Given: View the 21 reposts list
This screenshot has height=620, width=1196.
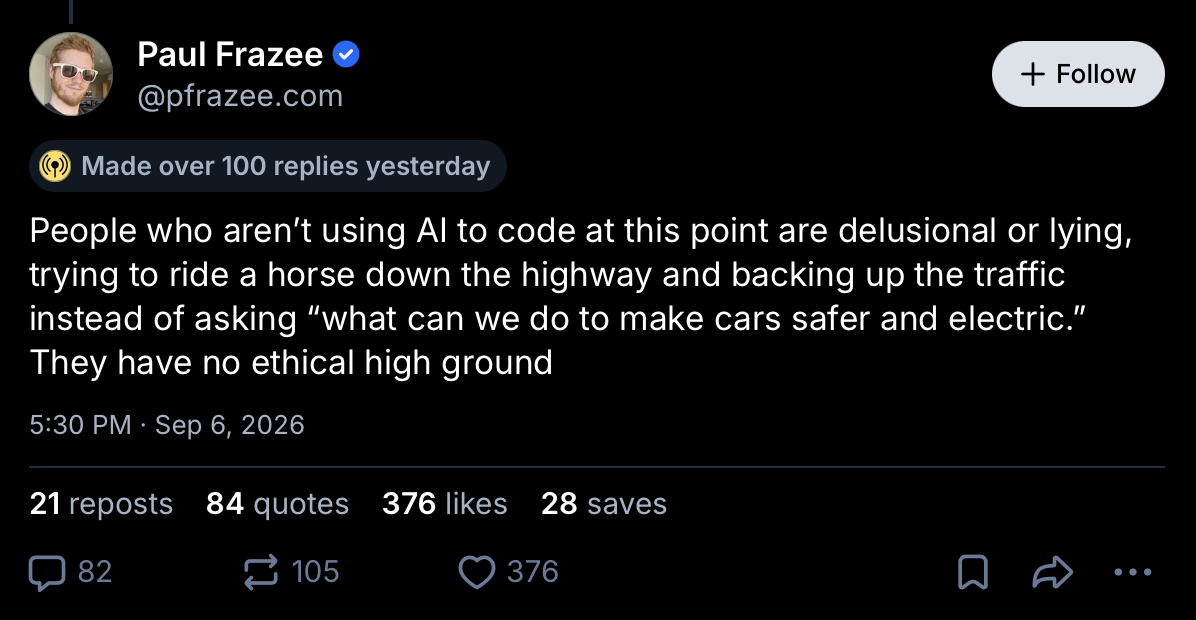Looking at the screenshot, I should point(101,504).
